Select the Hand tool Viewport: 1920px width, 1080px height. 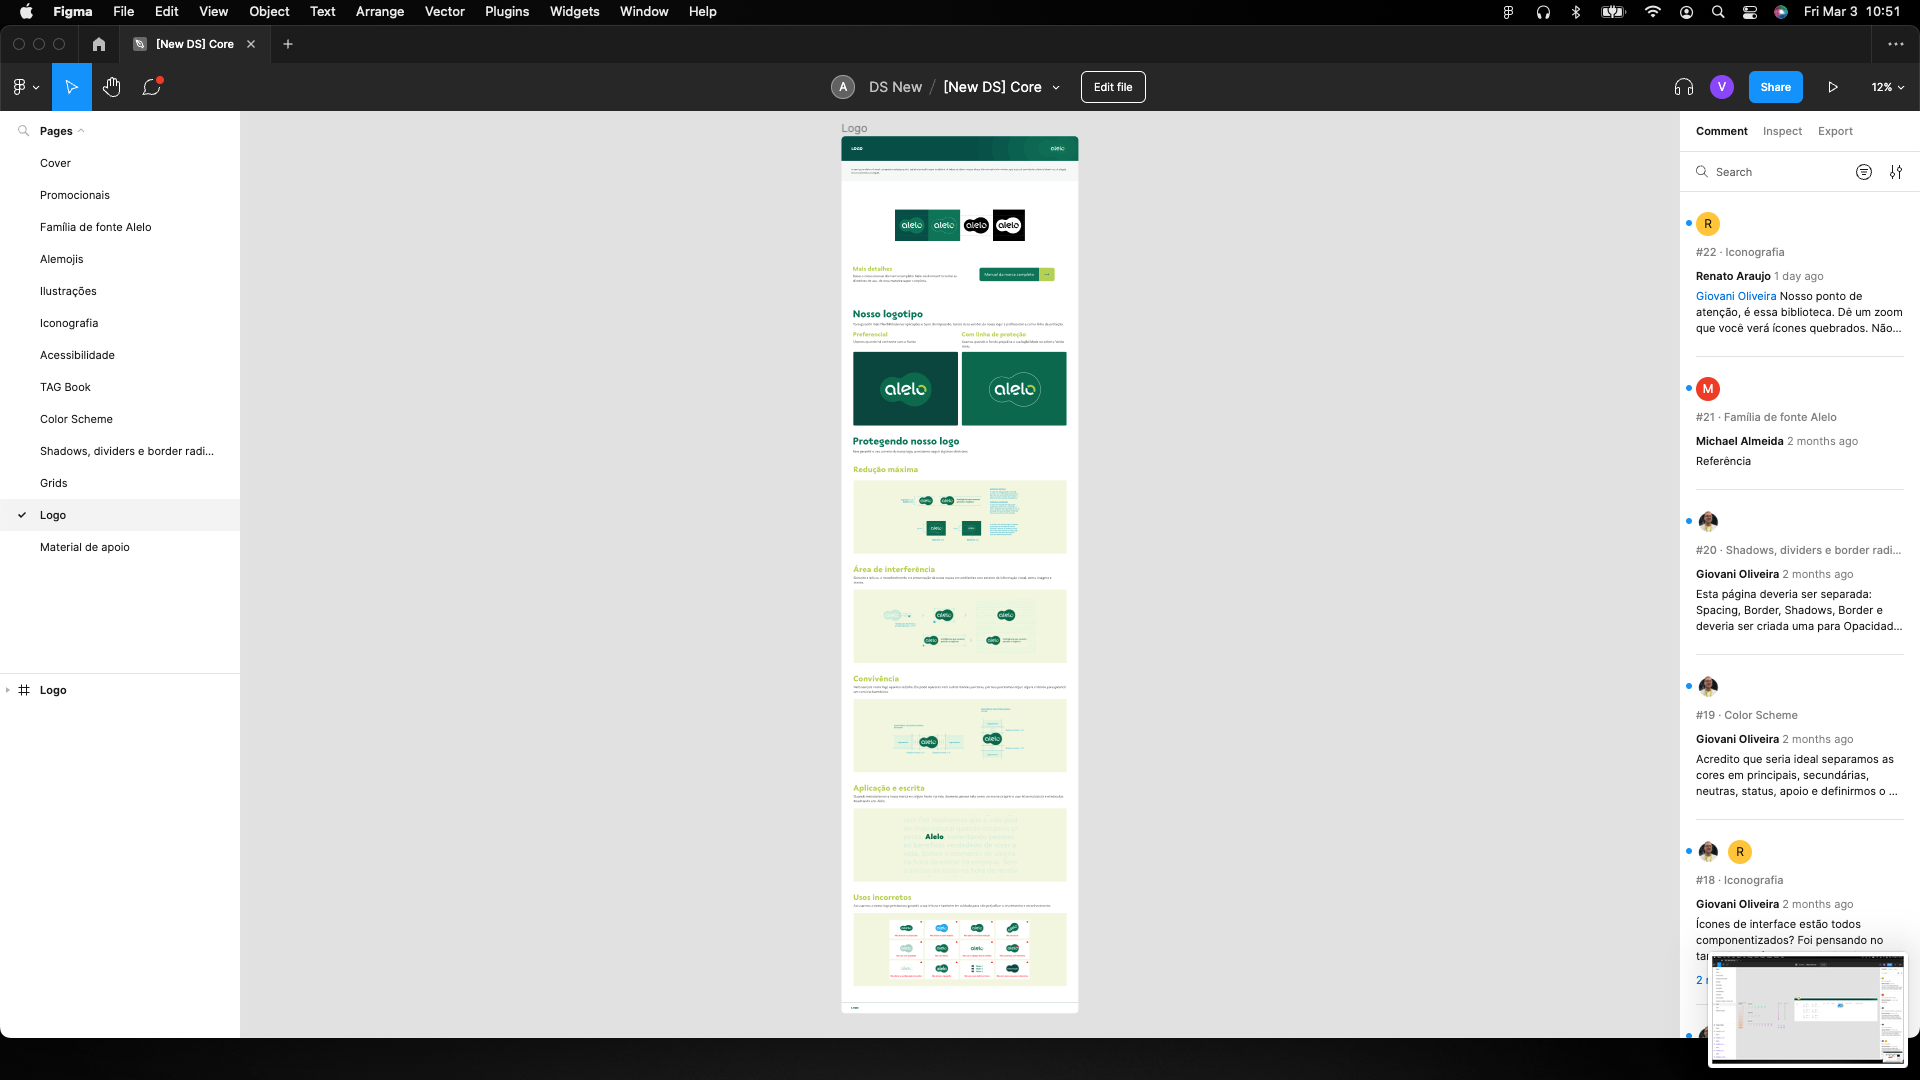(x=112, y=87)
